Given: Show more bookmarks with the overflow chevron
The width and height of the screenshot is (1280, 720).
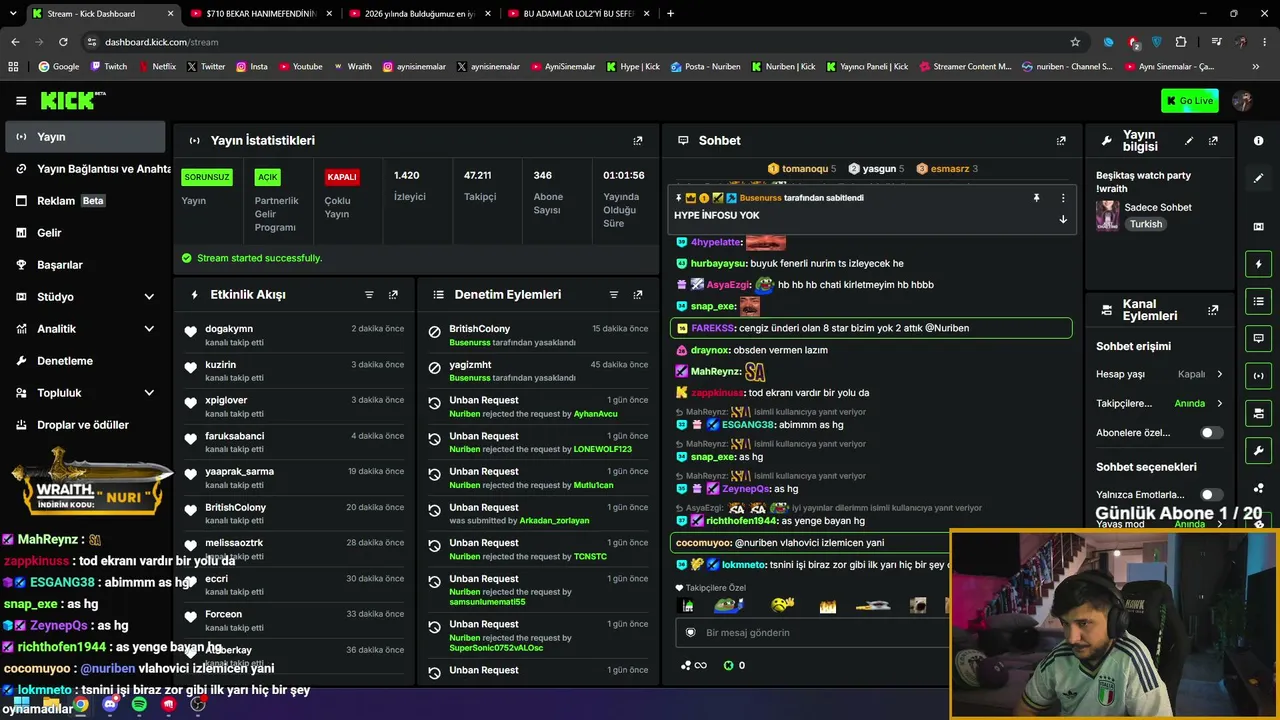Looking at the screenshot, I should [1256, 67].
